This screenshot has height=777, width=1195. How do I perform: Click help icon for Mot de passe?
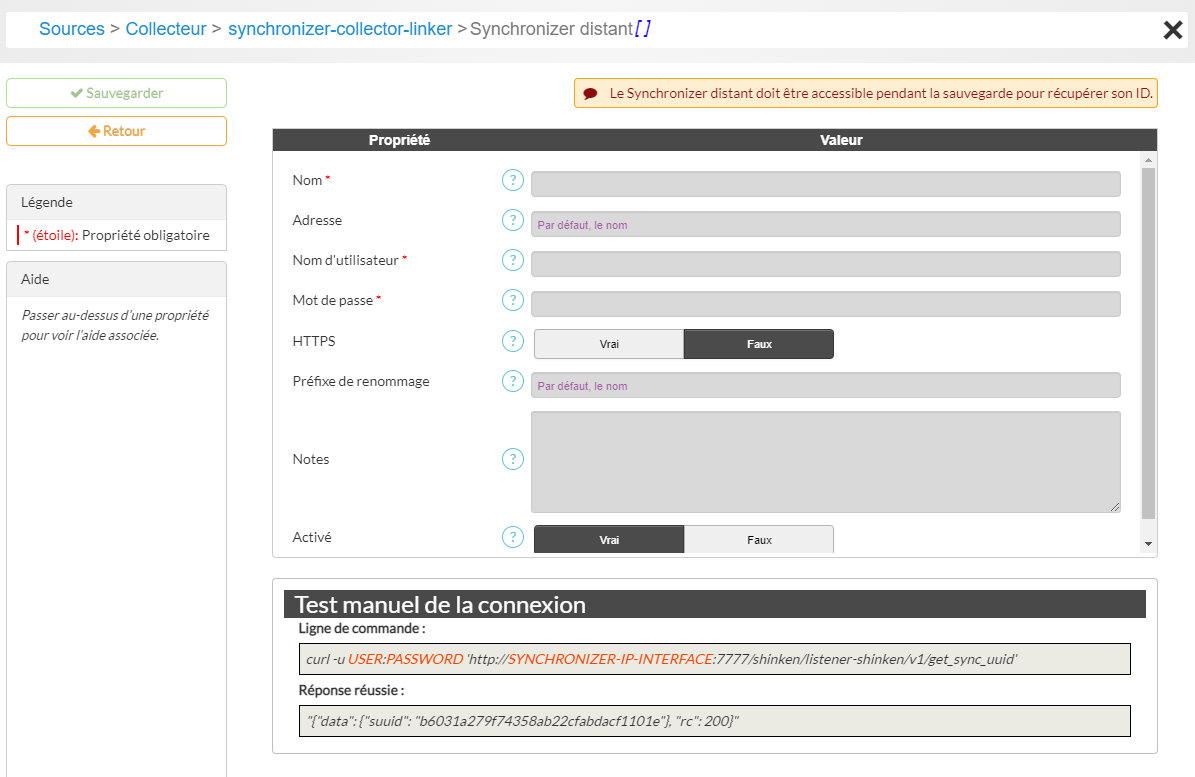click(x=512, y=300)
